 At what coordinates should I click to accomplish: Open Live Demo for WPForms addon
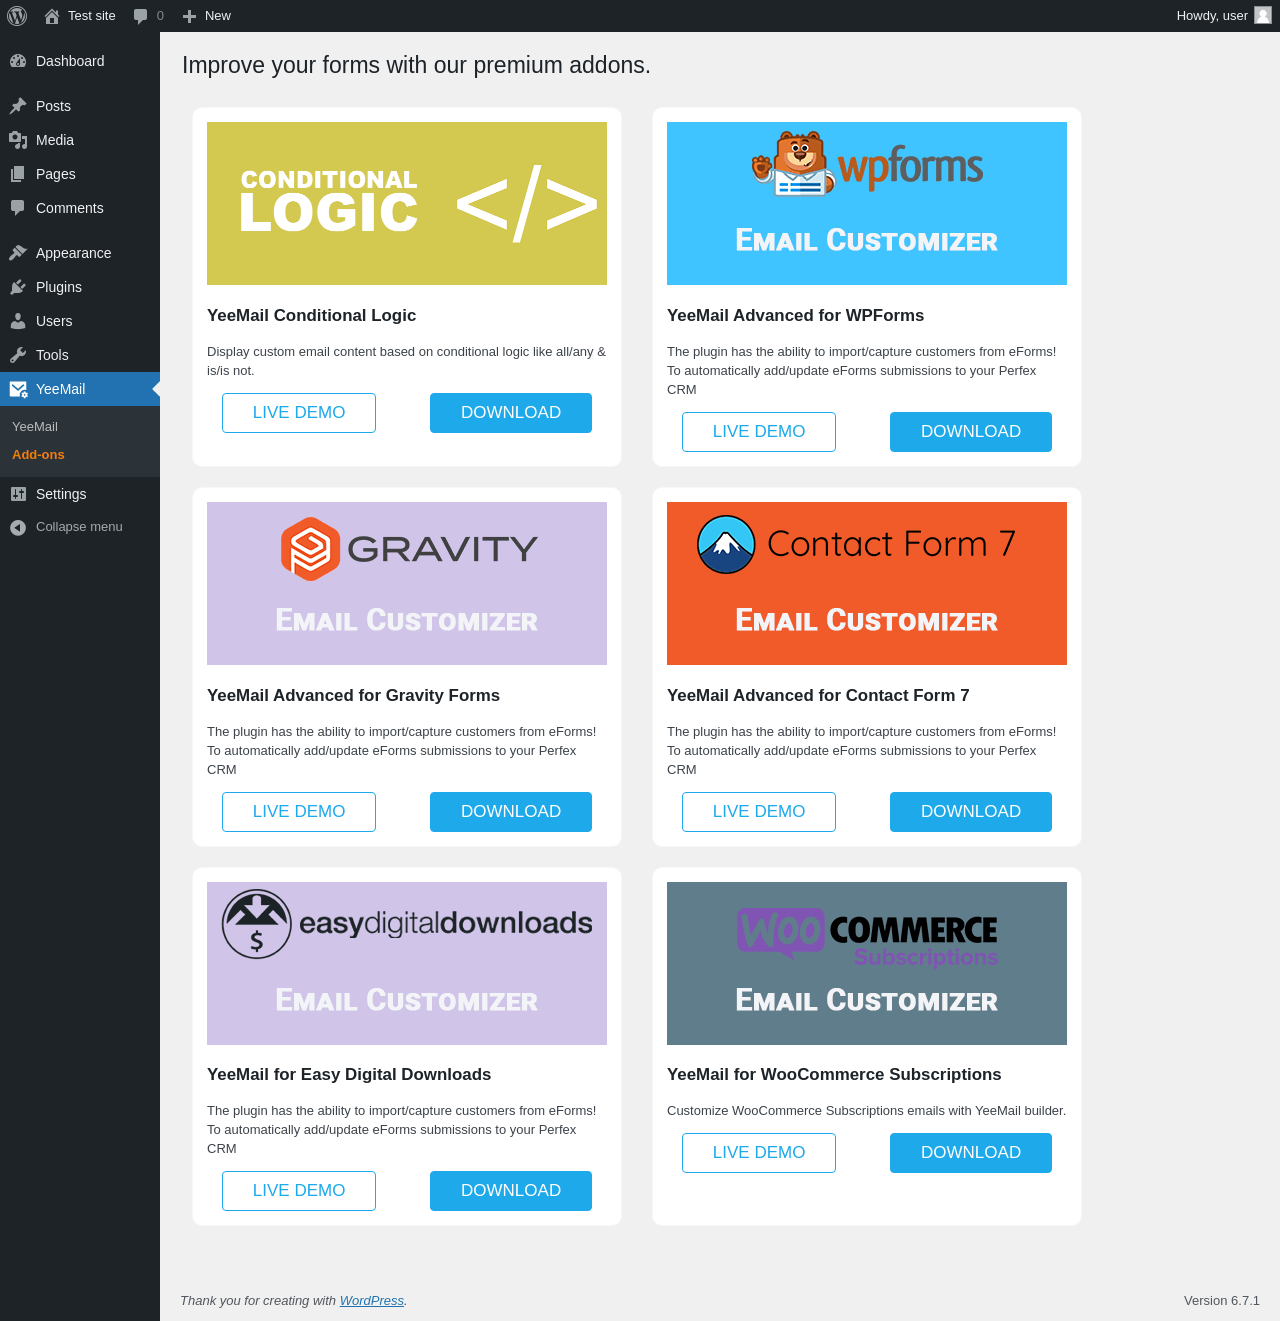759,432
